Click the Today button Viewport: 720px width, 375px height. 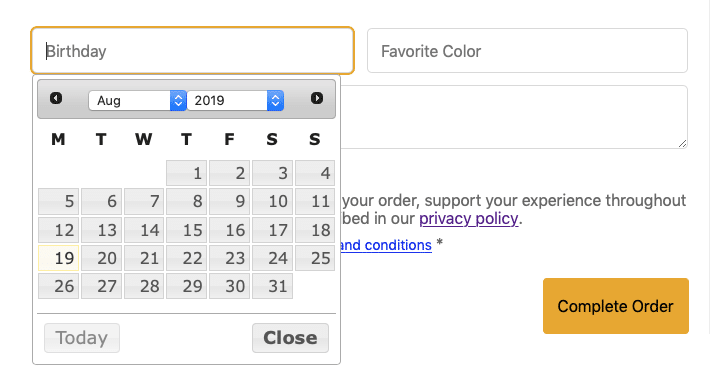point(82,338)
